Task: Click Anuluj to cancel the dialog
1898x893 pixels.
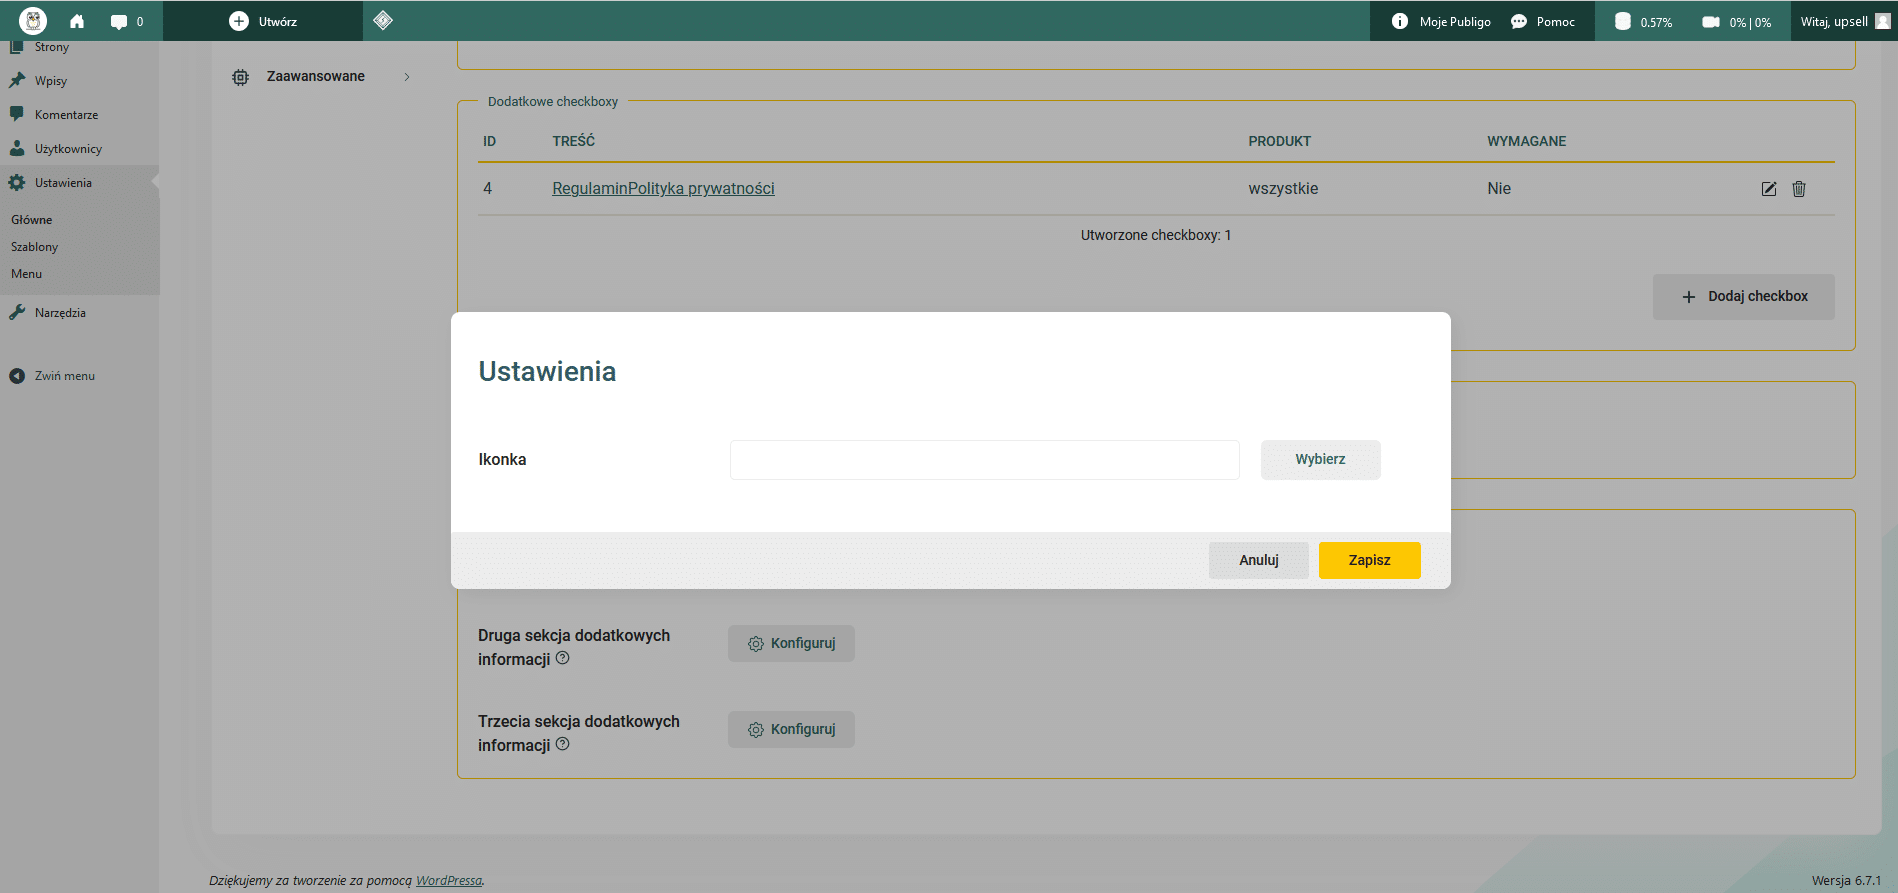Action: 1259,560
